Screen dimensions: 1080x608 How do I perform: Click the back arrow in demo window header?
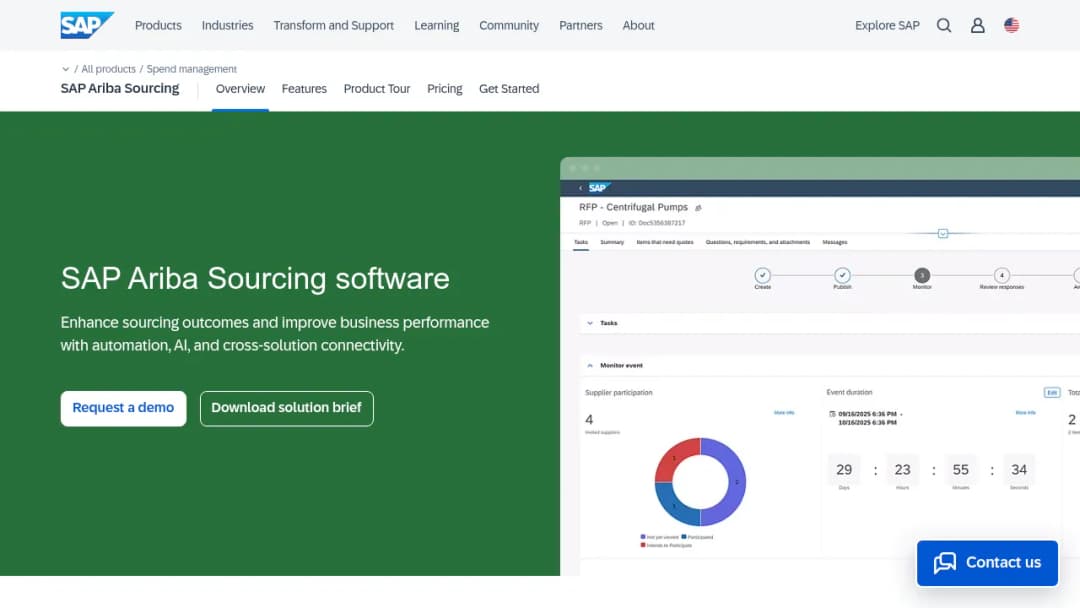[x=581, y=188]
